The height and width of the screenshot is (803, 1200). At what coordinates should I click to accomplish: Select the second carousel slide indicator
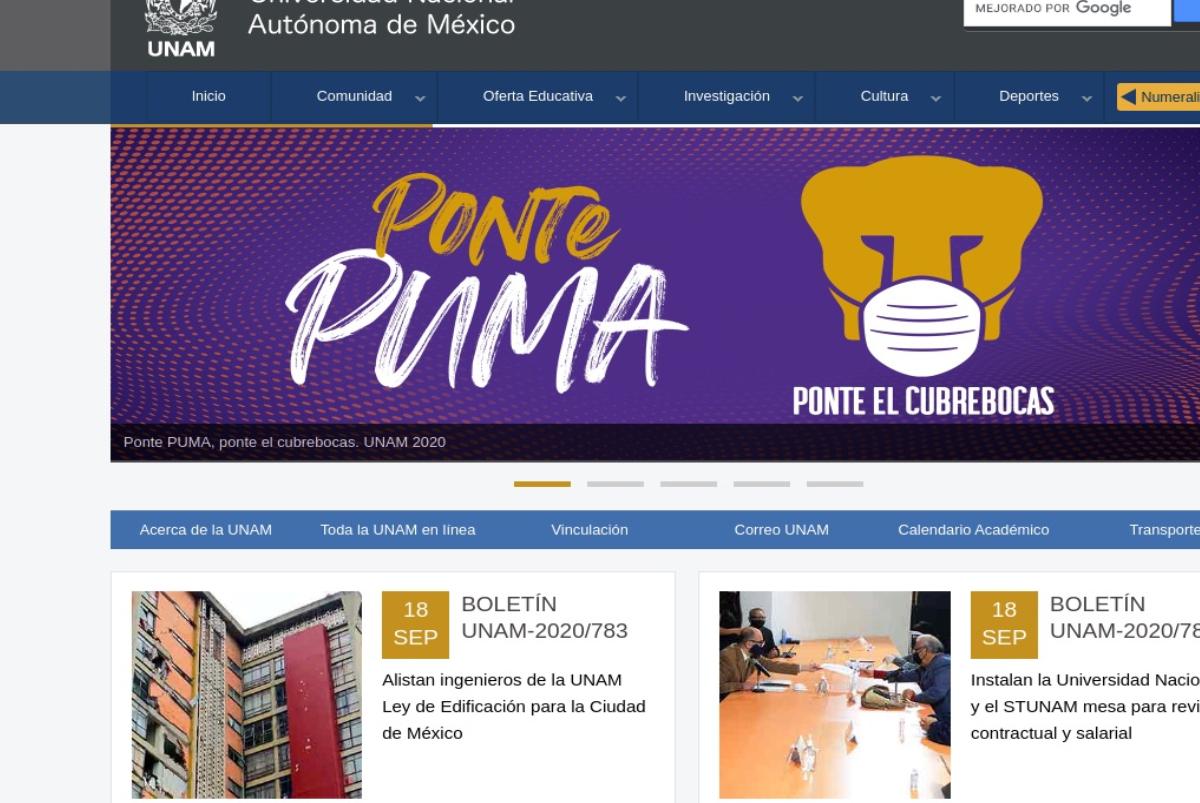(x=615, y=484)
